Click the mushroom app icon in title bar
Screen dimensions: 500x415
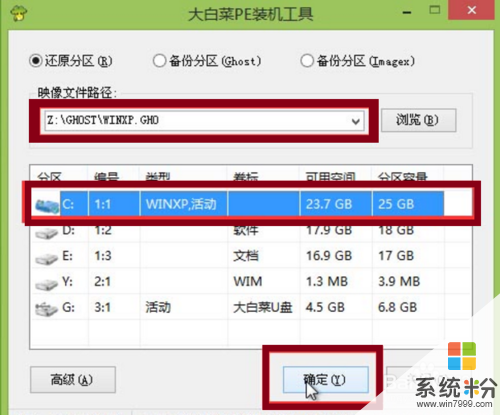(19, 13)
